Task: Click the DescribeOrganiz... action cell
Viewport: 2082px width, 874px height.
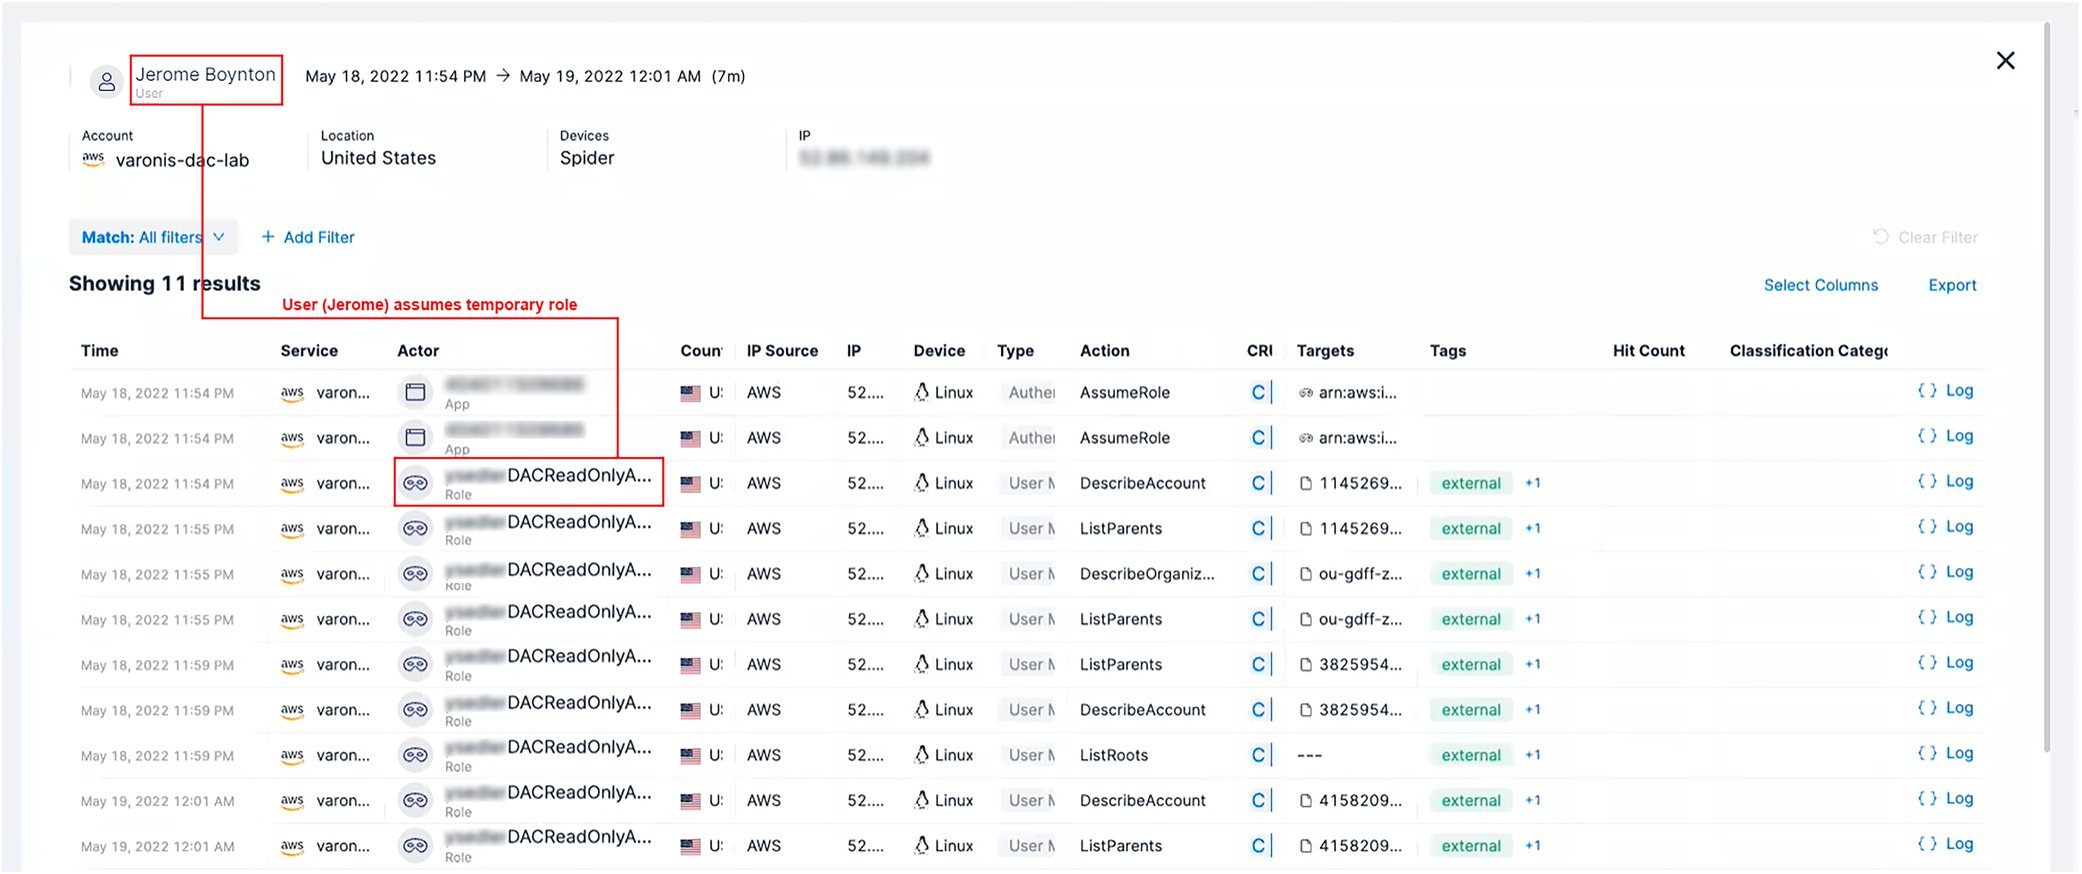Action: (x=1147, y=574)
